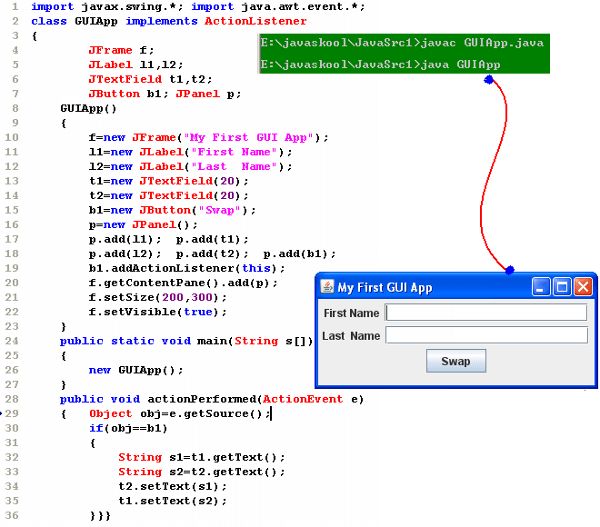Click 'String s1=t1.getText();' on line 32
Image resolution: width=600 pixels, height=527 pixels.
(201, 457)
